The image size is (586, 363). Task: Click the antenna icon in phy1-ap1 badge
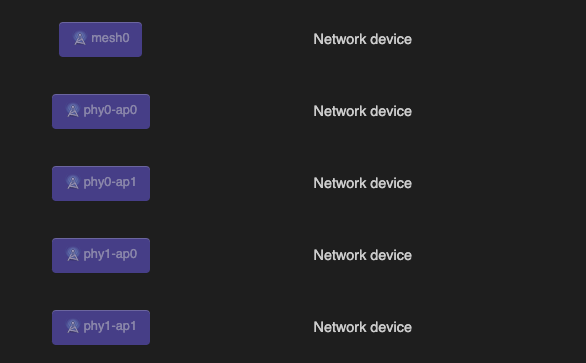(x=73, y=326)
